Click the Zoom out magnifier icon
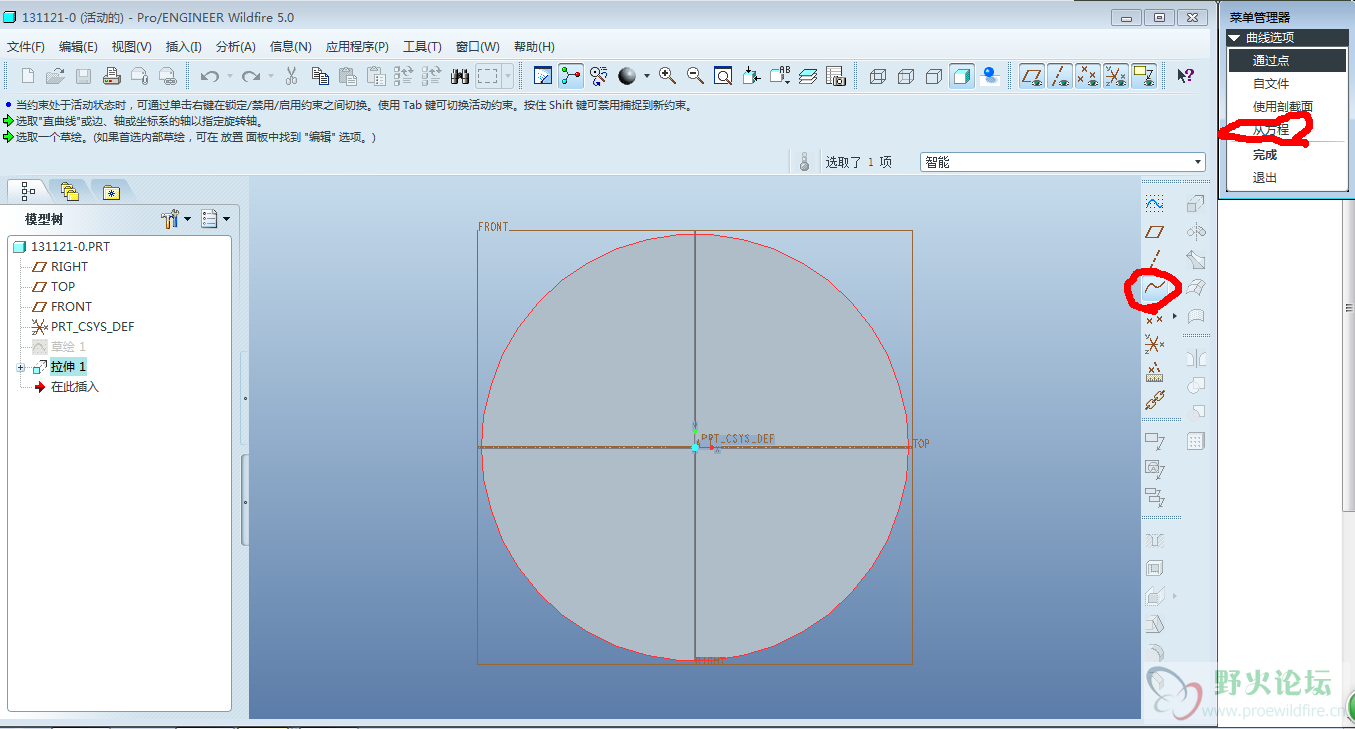The image size is (1355, 729). click(x=695, y=76)
